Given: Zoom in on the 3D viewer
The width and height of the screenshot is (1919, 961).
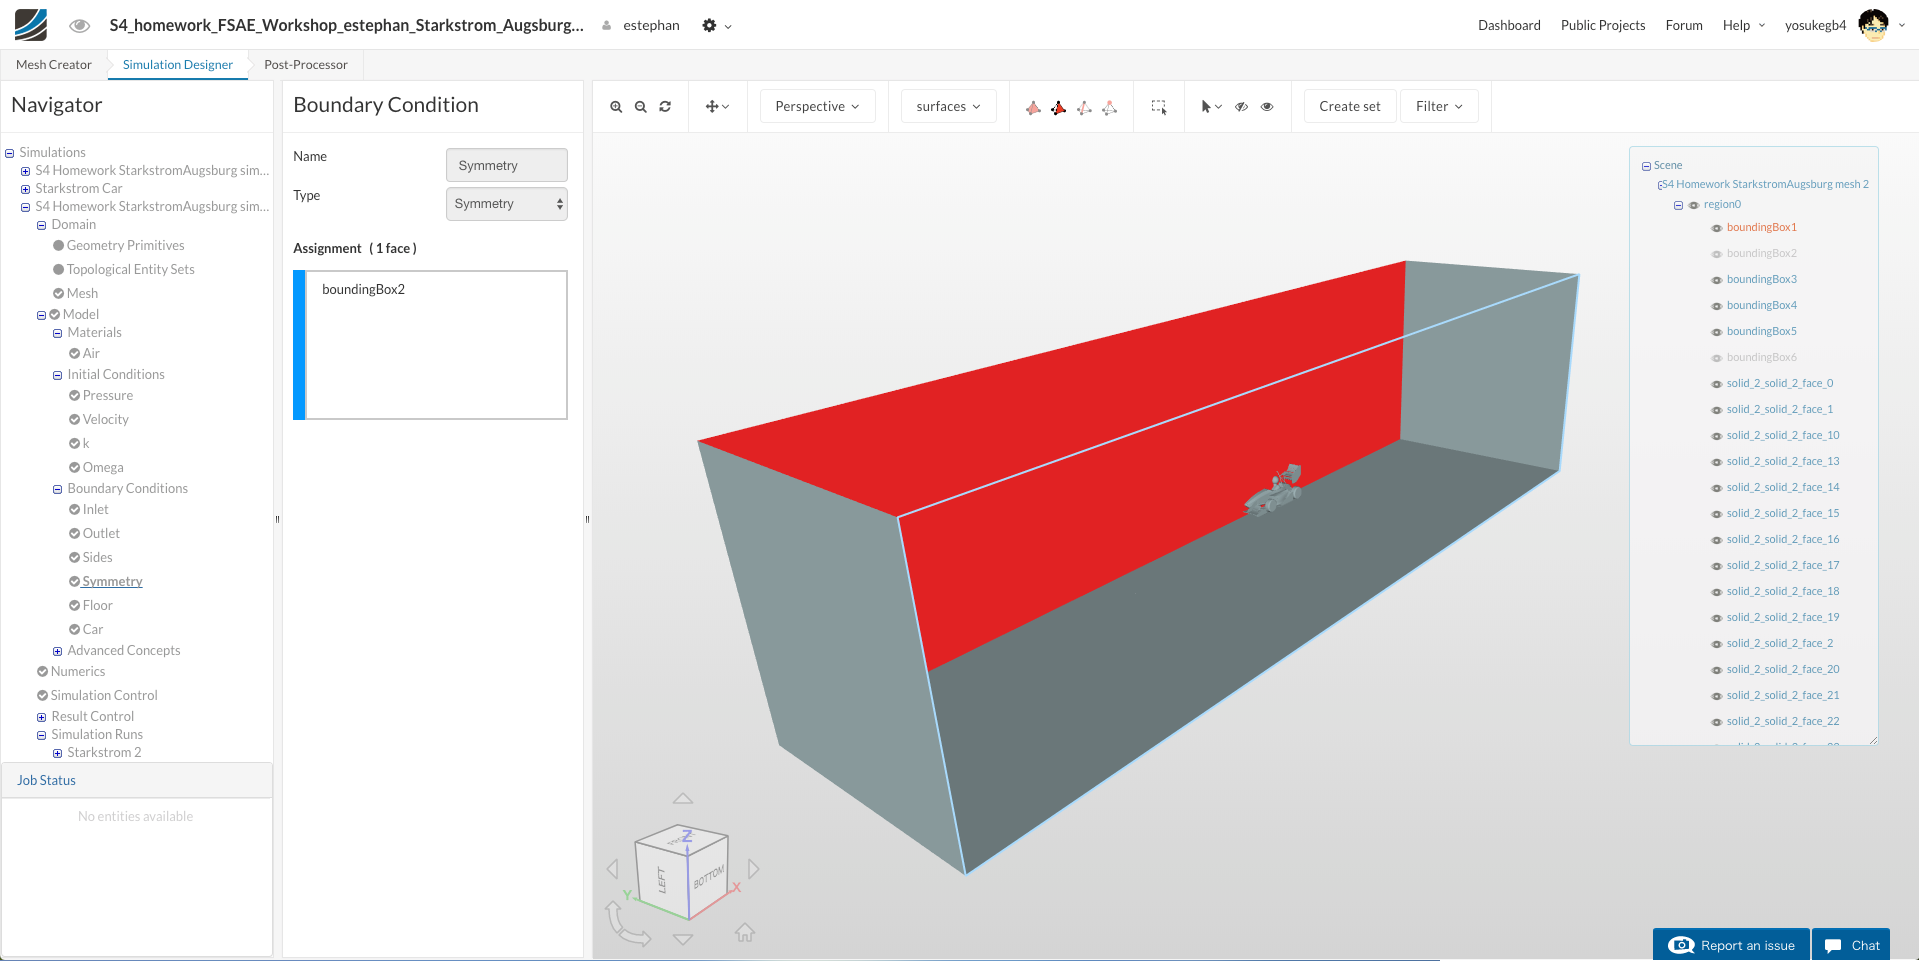Looking at the screenshot, I should (x=616, y=107).
